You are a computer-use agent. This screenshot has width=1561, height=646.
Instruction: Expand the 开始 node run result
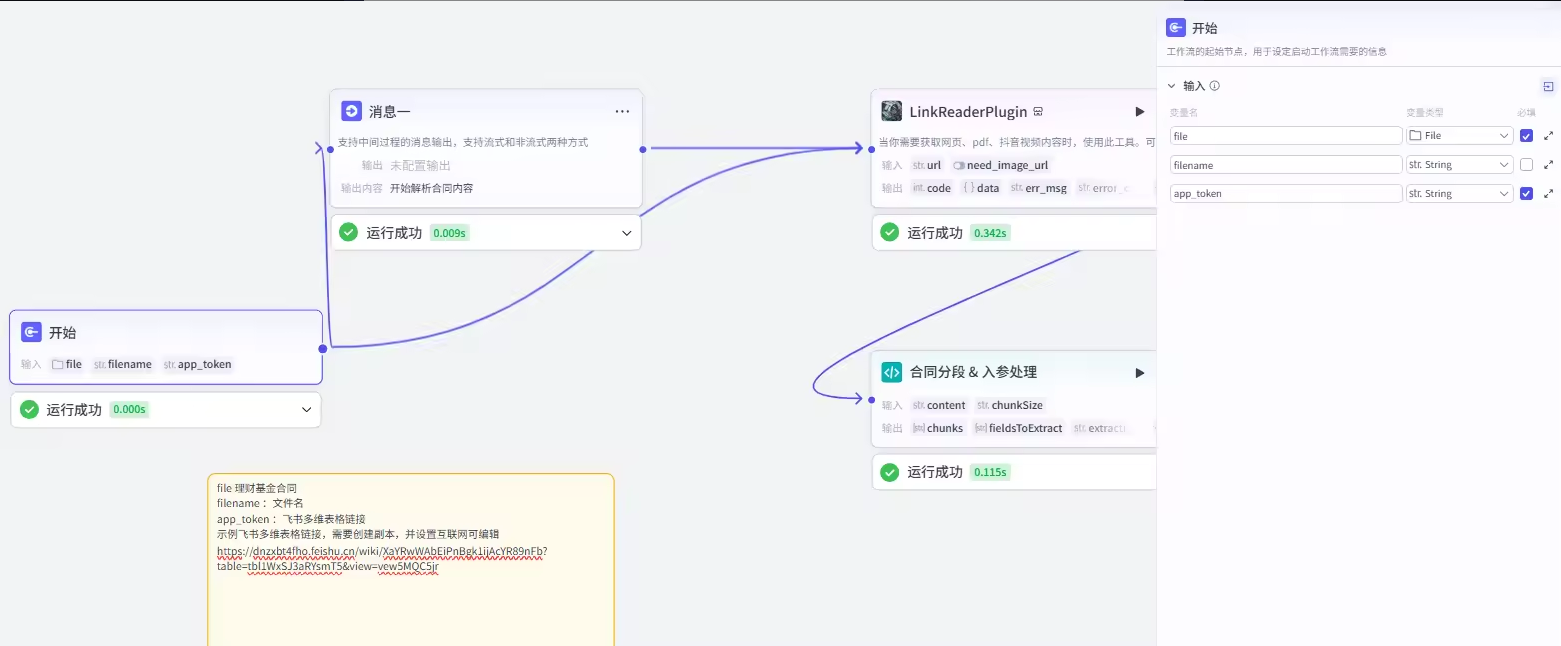click(x=306, y=410)
